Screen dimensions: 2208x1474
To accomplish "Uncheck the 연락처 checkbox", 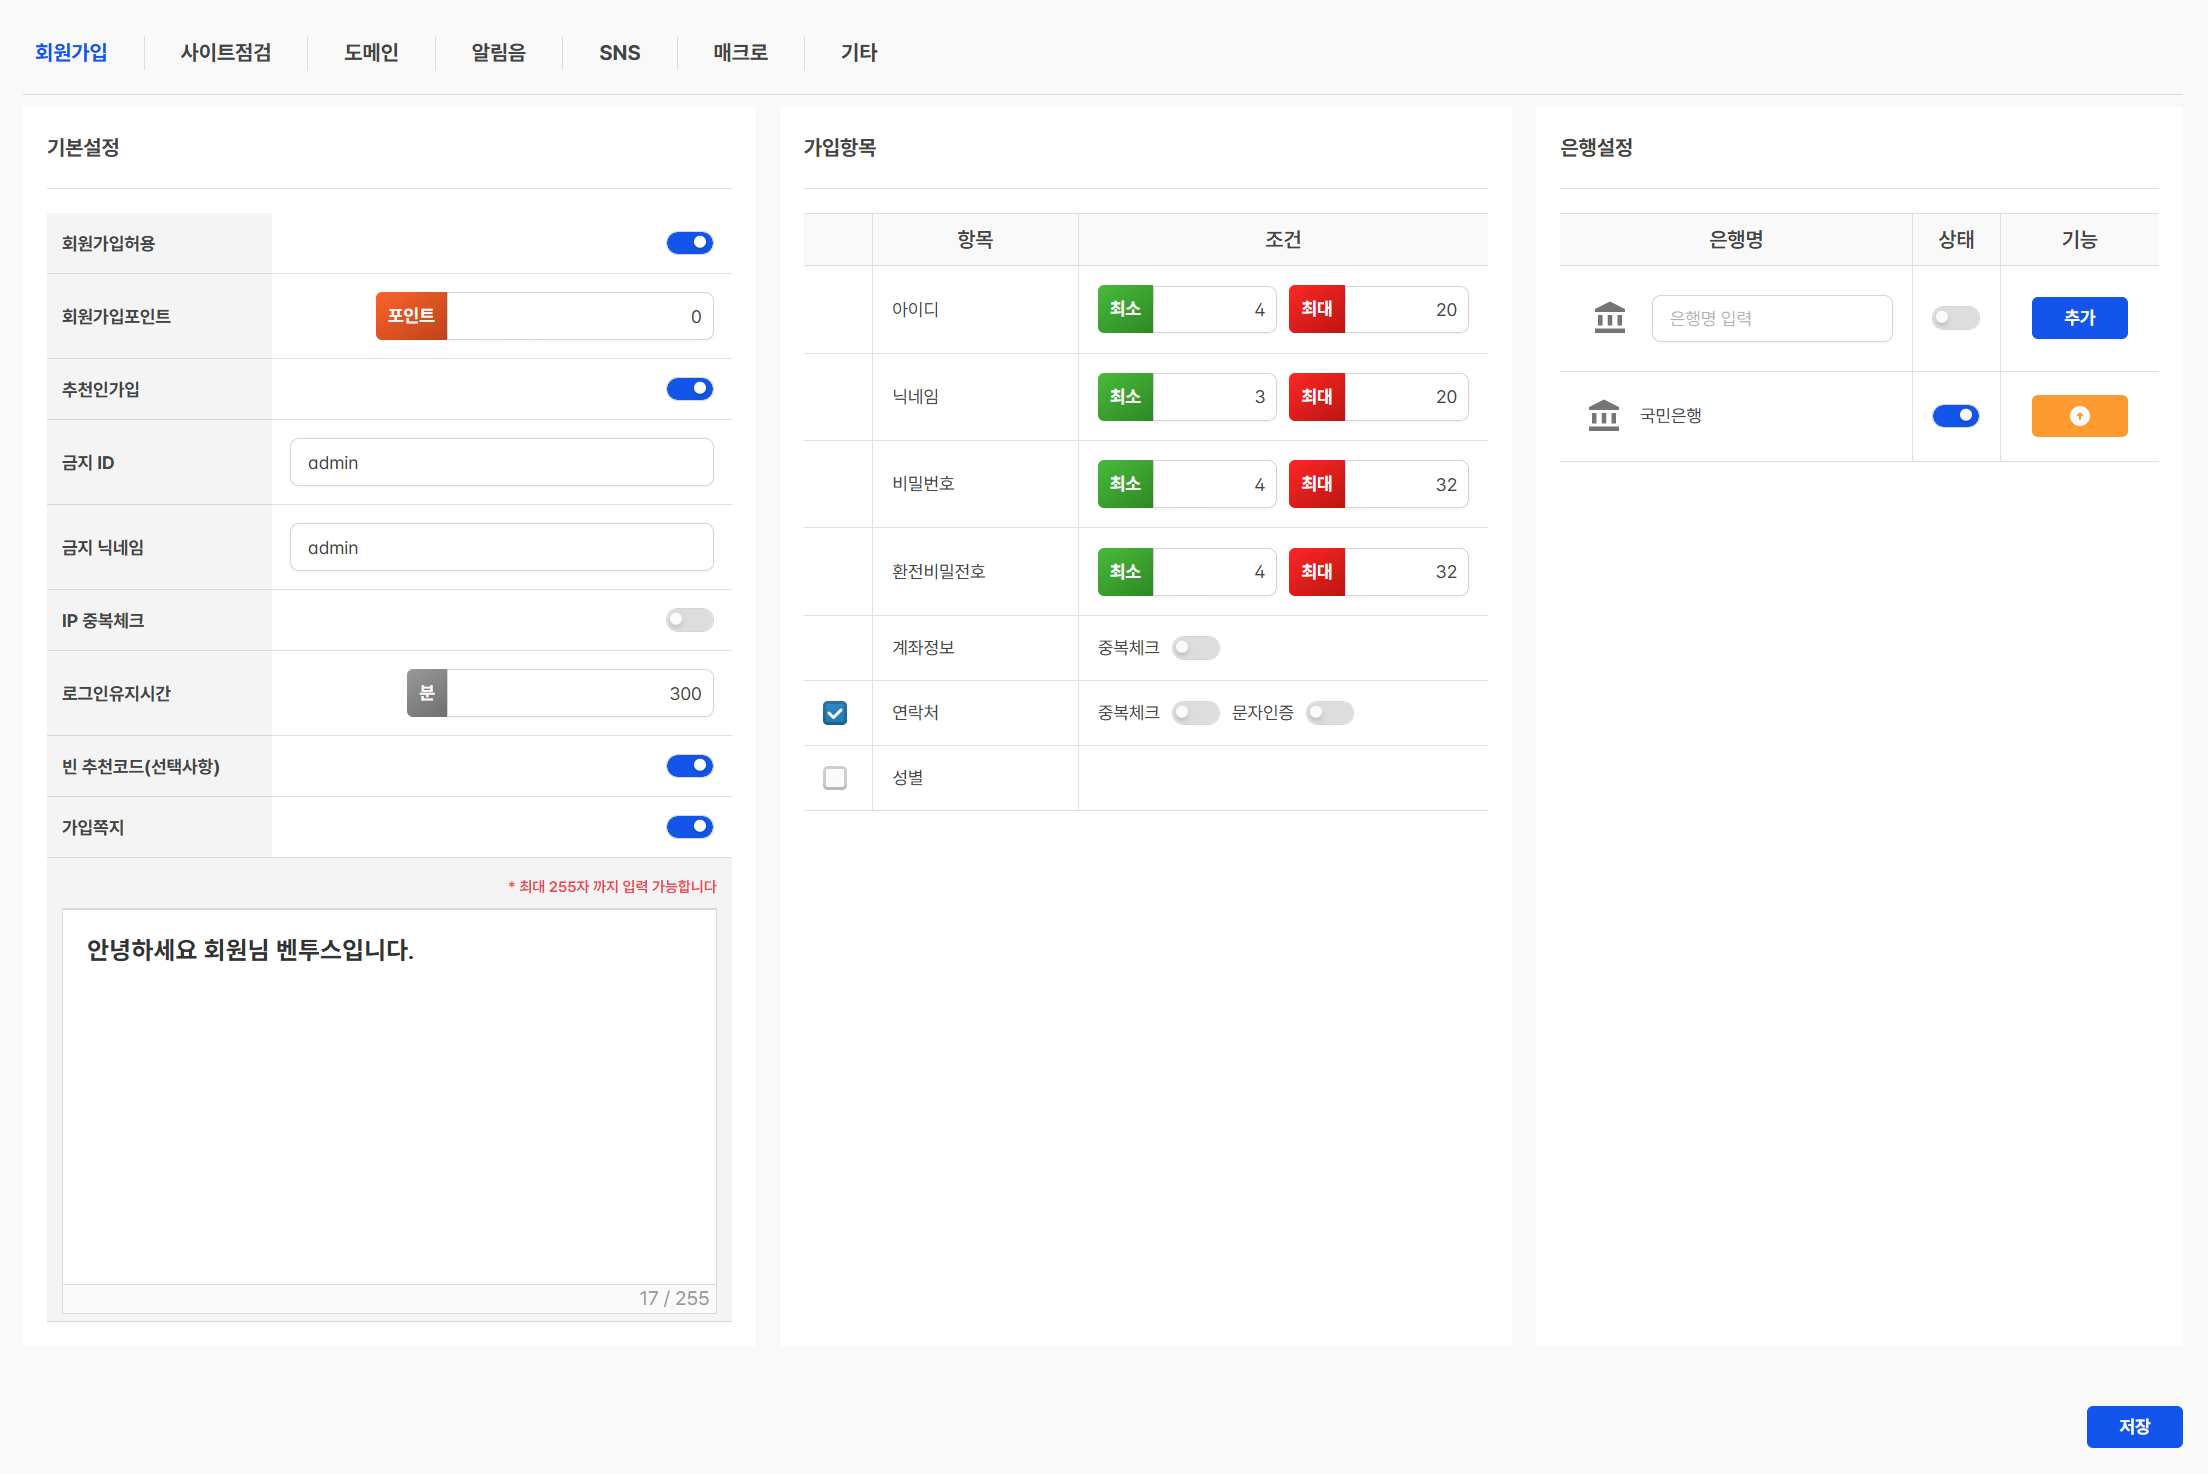I will tap(835, 713).
